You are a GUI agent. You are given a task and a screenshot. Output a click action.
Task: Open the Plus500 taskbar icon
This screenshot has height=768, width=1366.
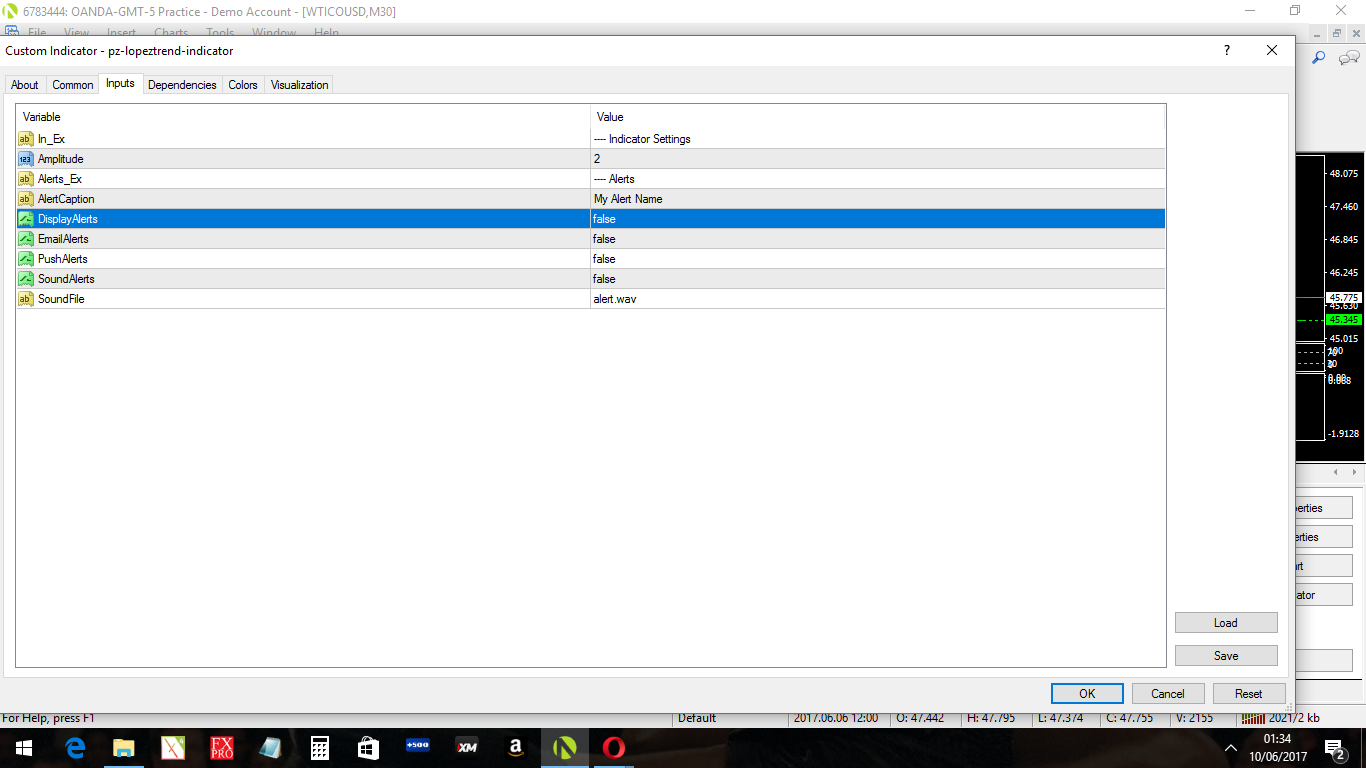click(418, 748)
